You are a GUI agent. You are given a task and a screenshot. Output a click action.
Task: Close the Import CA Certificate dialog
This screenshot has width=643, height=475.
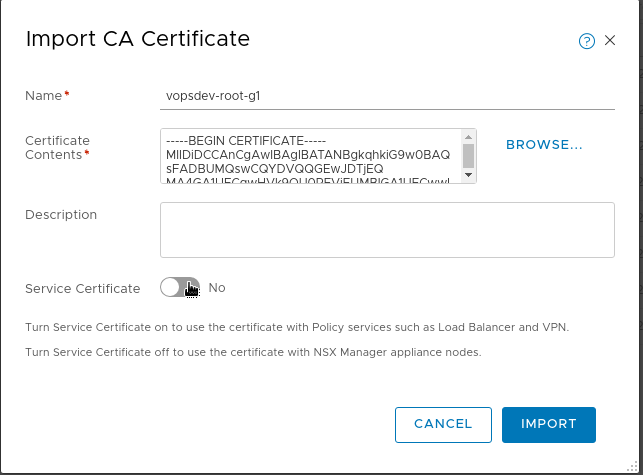pos(610,41)
